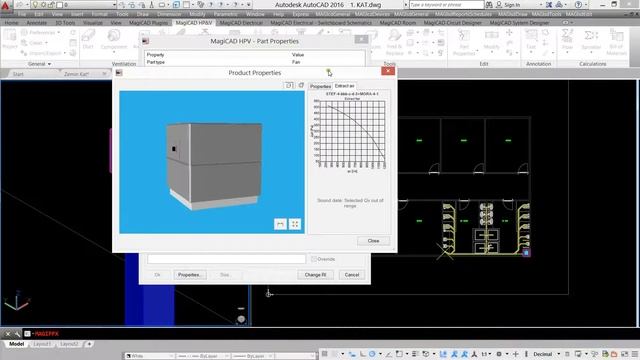Click the Properties... button in Part Properties
The width and height of the screenshot is (640, 360).
[x=189, y=275]
